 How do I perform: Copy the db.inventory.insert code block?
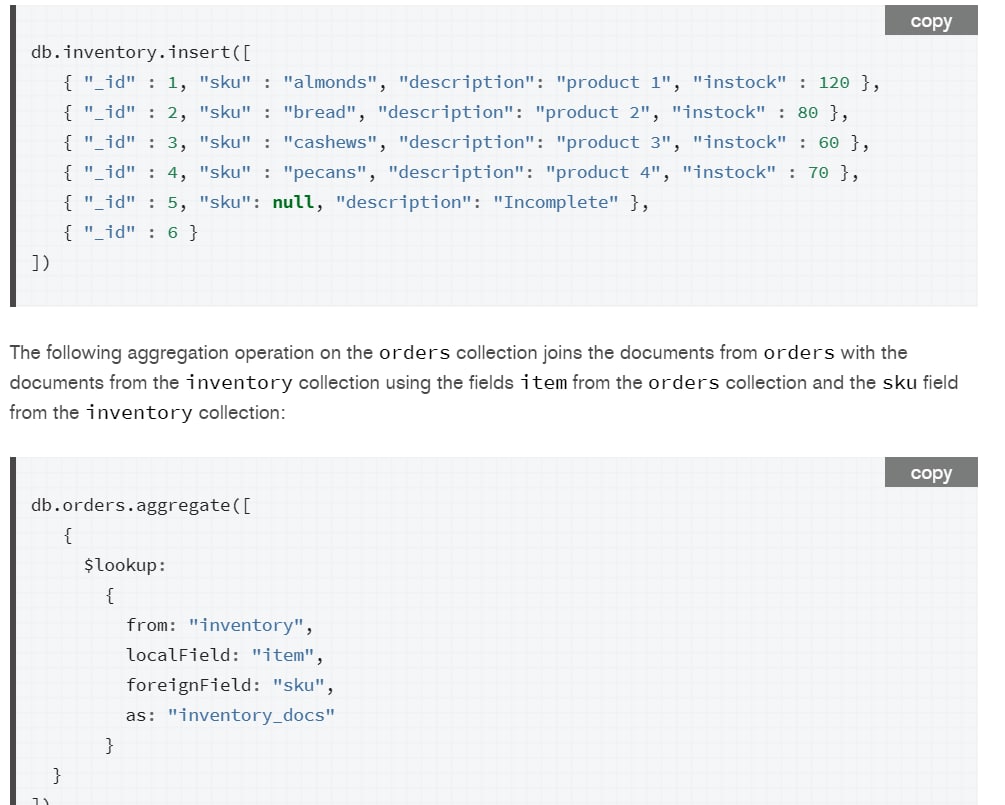point(931,21)
